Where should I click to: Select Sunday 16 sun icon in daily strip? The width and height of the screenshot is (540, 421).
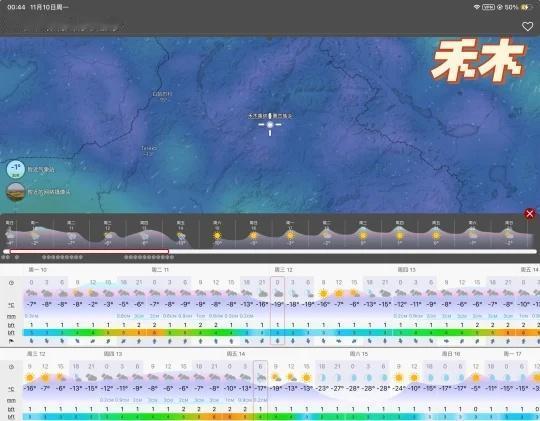253,236
